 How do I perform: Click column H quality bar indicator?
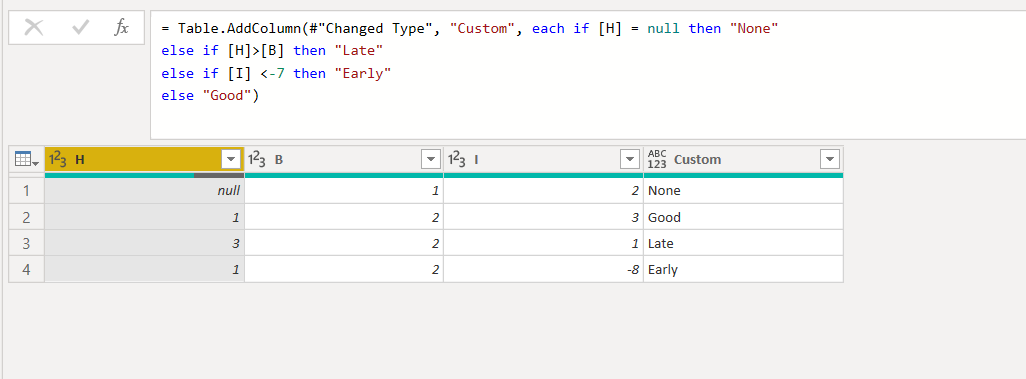[145, 175]
